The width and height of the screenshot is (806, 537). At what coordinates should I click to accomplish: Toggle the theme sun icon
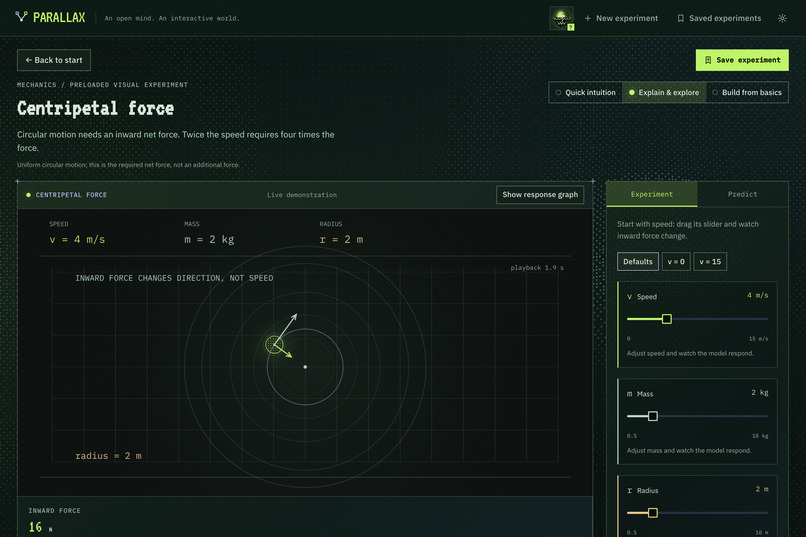pos(782,18)
